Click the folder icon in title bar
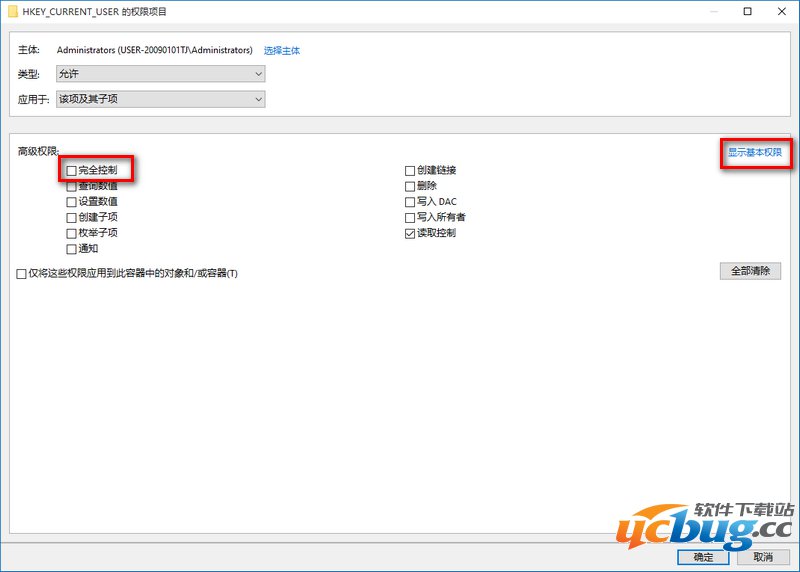800x572 pixels. click(13, 11)
